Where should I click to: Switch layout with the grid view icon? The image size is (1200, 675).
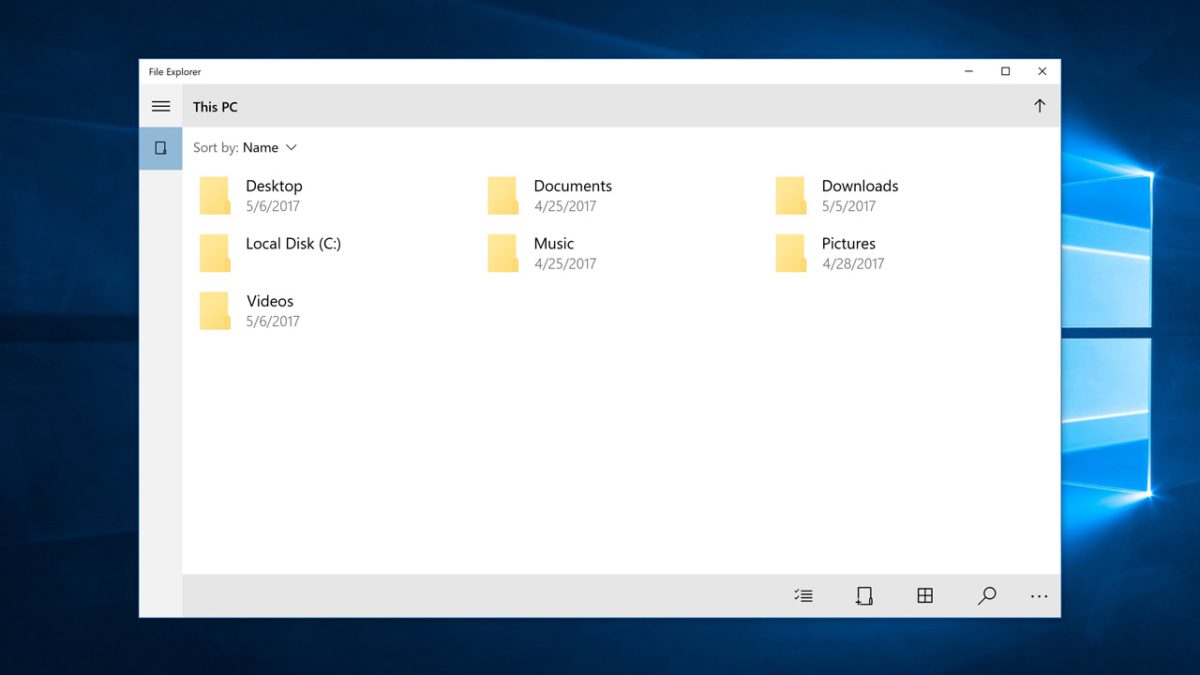click(x=925, y=595)
